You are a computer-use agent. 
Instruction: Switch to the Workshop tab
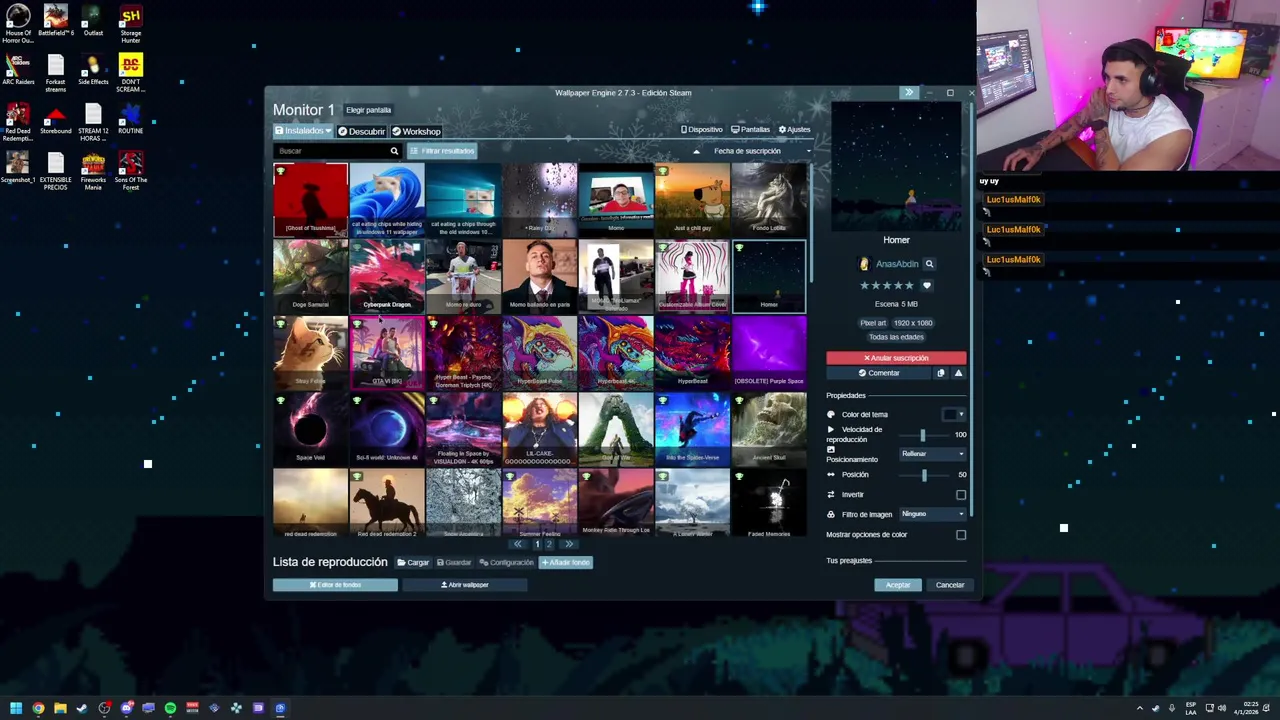click(416, 131)
